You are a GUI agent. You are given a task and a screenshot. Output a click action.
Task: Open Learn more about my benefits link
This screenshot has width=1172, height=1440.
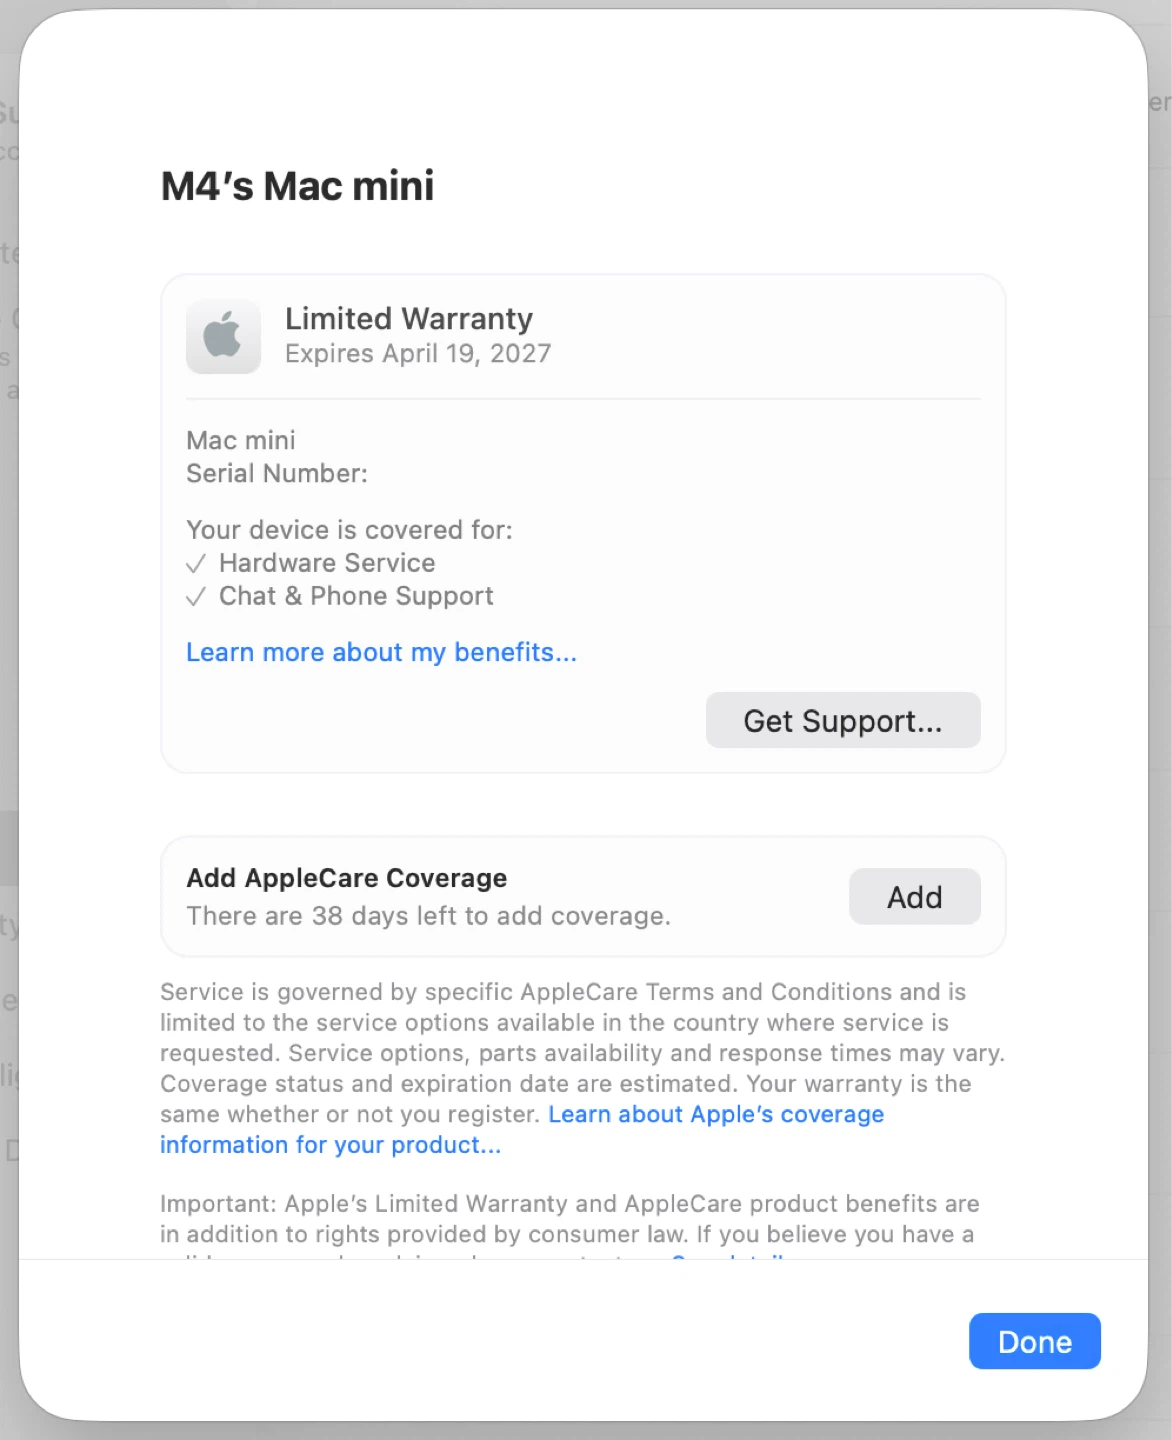[x=381, y=652]
